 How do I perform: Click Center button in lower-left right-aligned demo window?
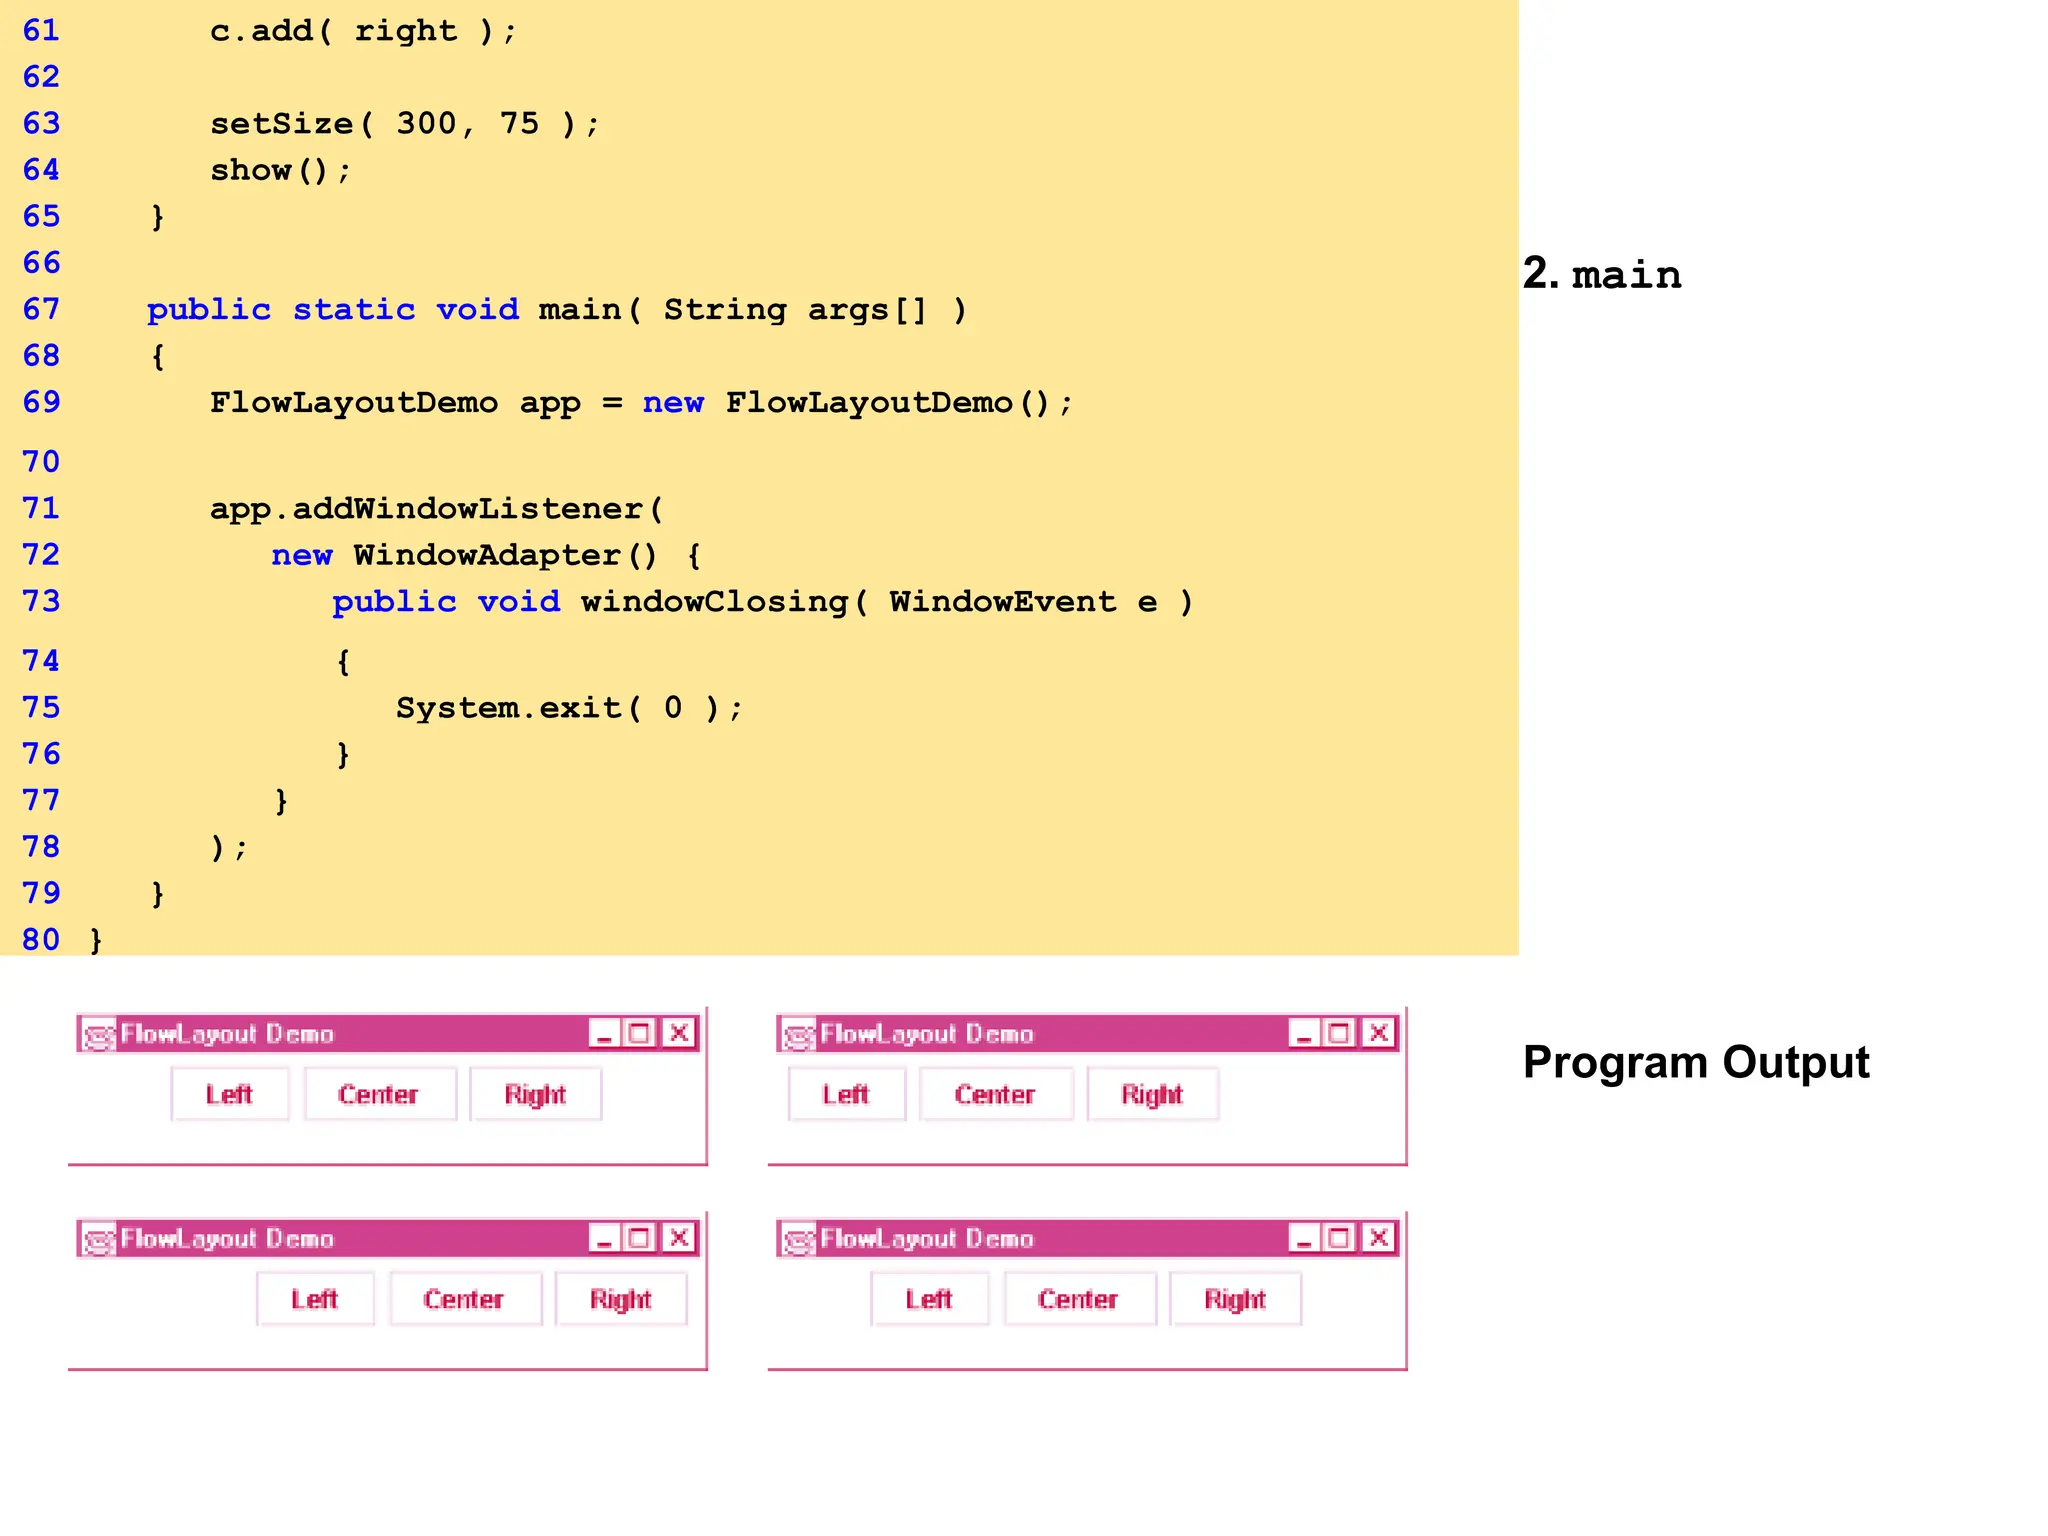coord(464,1299)
